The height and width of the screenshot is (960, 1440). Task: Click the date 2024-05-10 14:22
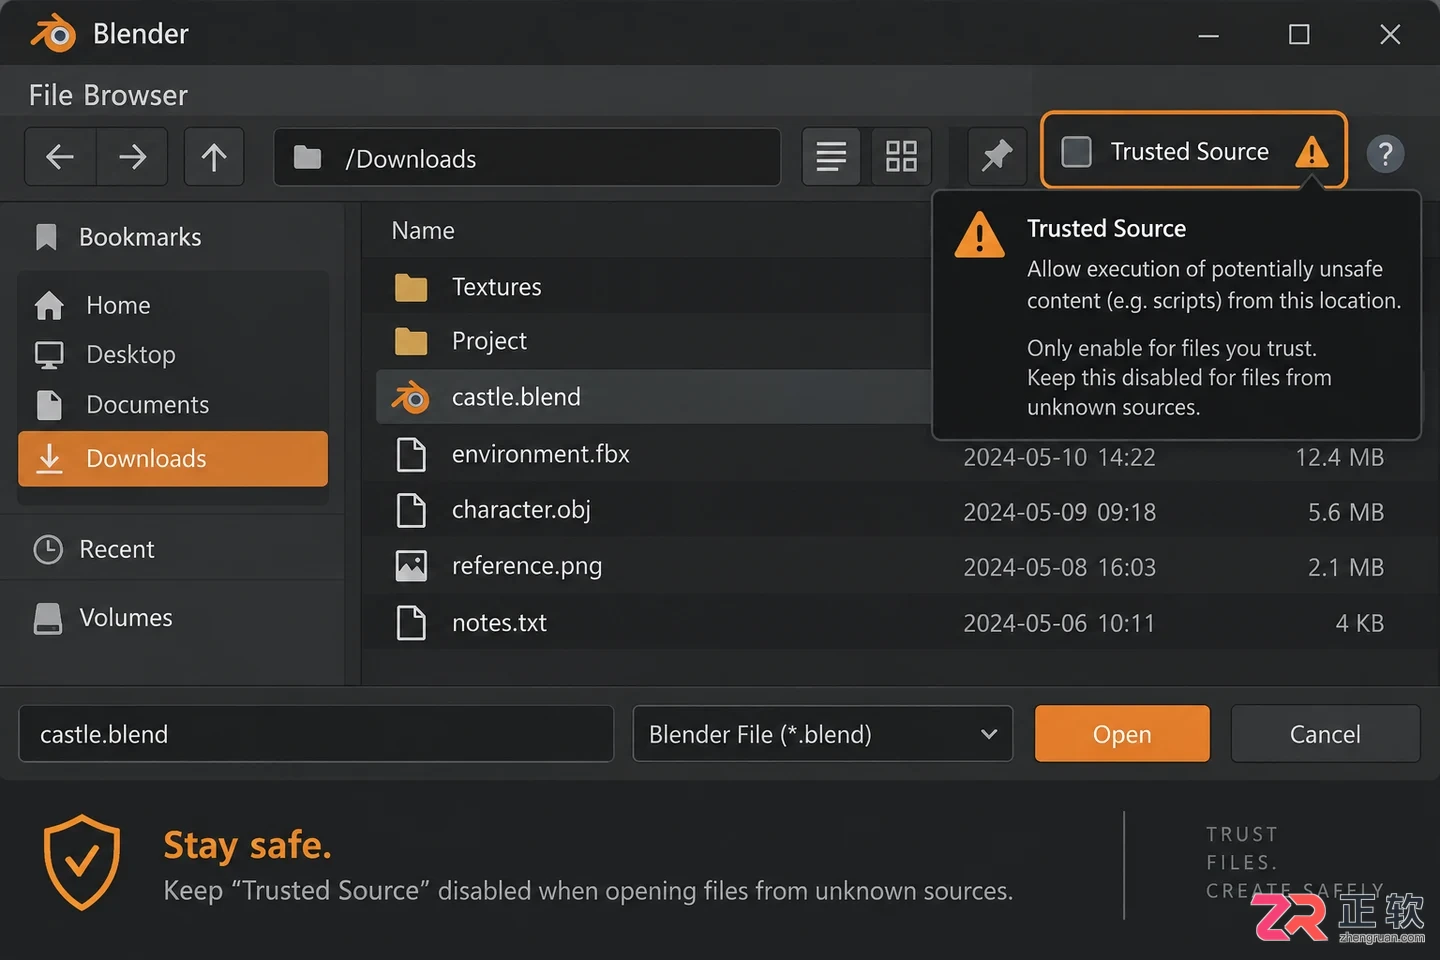pos(1059,457)
